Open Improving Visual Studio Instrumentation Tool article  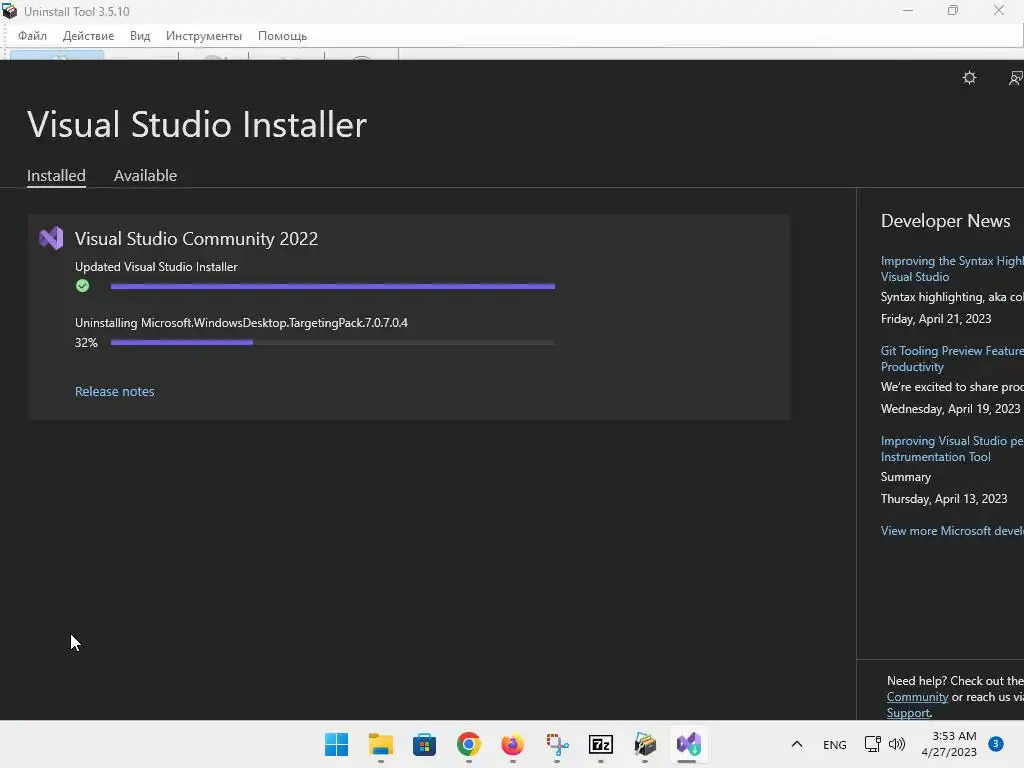click(x=952, y=449)
